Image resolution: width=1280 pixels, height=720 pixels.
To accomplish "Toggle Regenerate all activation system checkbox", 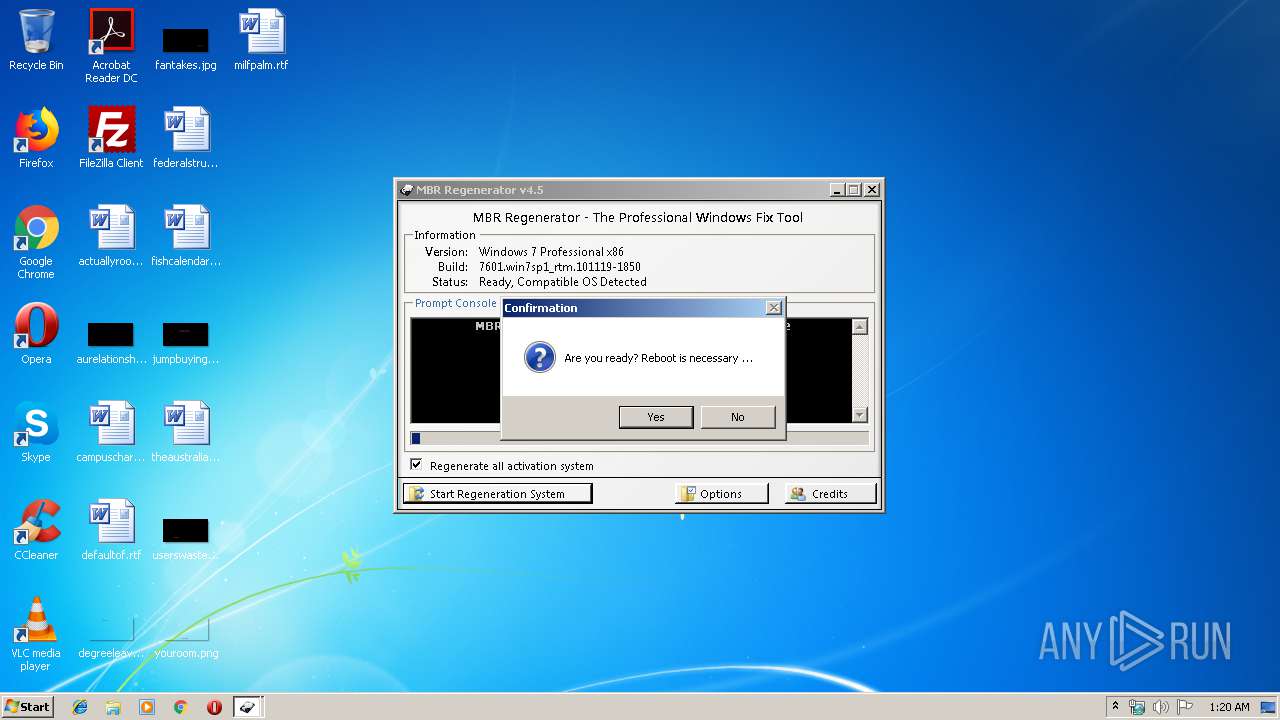I will point(416,465).
